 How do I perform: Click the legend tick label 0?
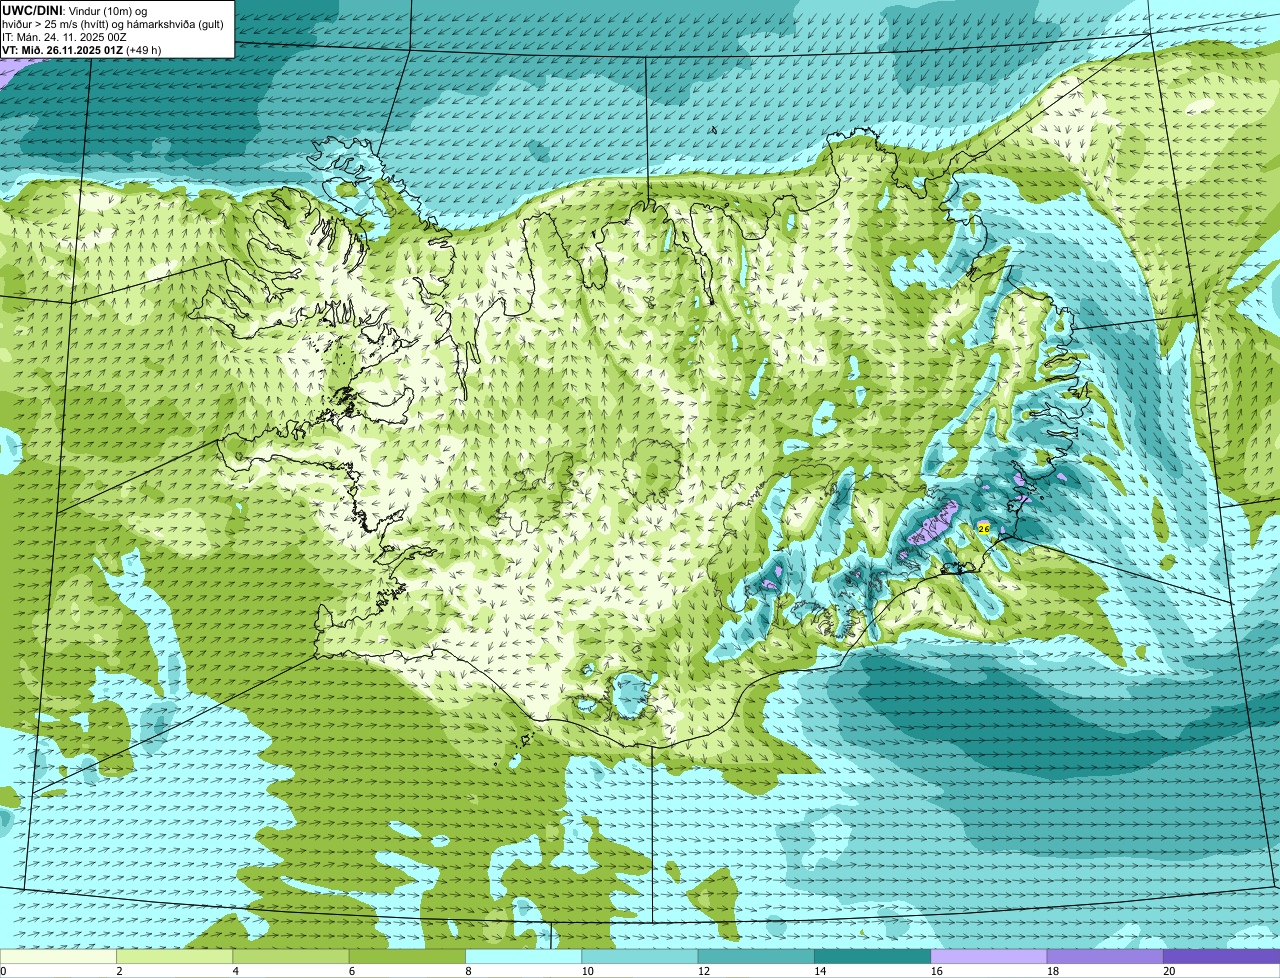[3, 971]
